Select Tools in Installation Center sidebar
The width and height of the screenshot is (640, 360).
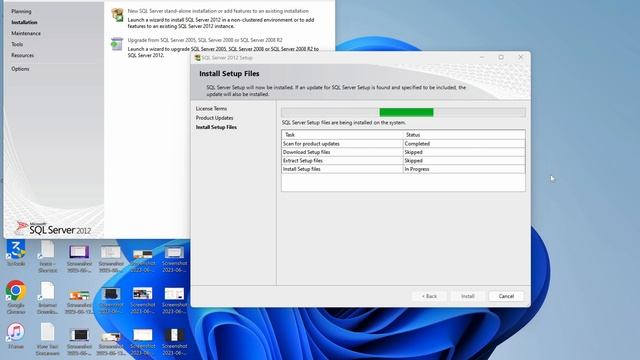click(17, 44)
